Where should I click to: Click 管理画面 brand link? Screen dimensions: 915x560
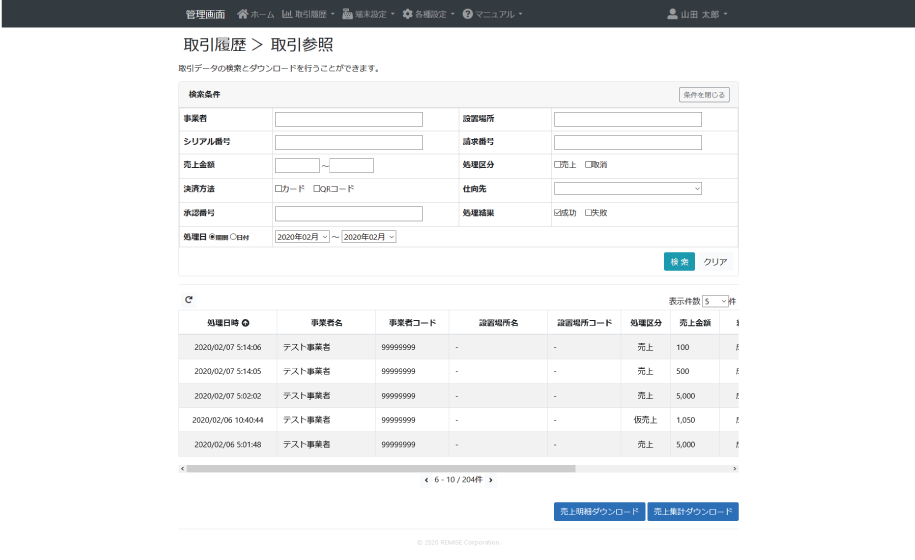pyautogui.click(x=205, y=14)
